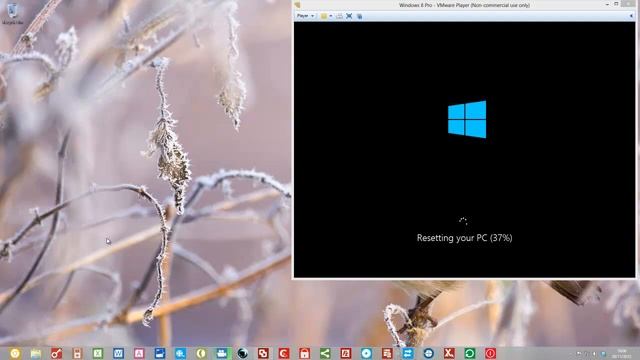The height and width of the screenshot is (360, 640).
Task: Open the yellow circle icon on the taskbar
Action: pos(15,353)
